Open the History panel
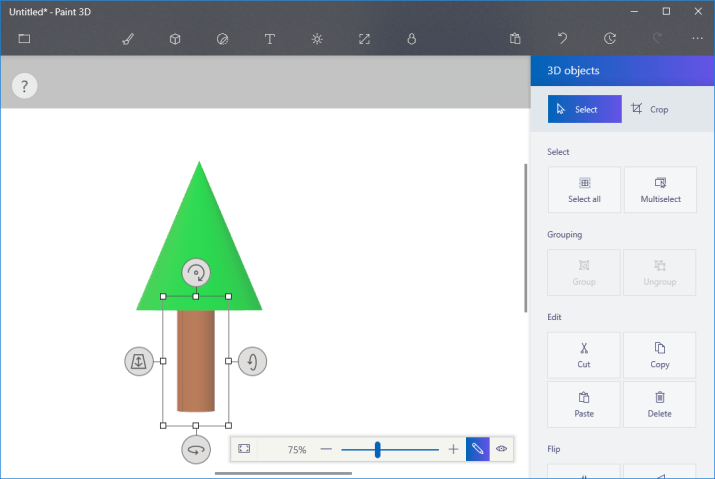Screen dimensions: 715x479 [x=610, y=39]
